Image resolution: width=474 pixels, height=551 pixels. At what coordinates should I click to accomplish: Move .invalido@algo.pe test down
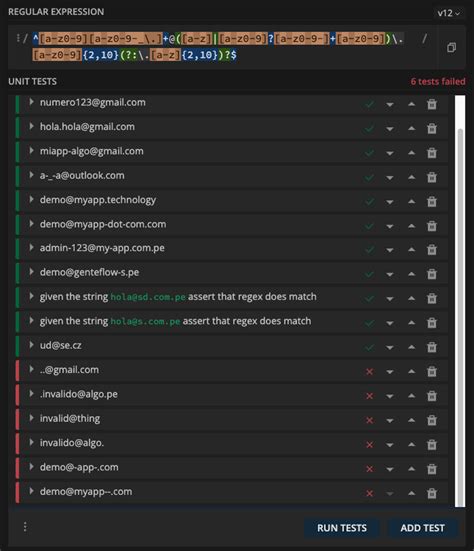(390, 396)
